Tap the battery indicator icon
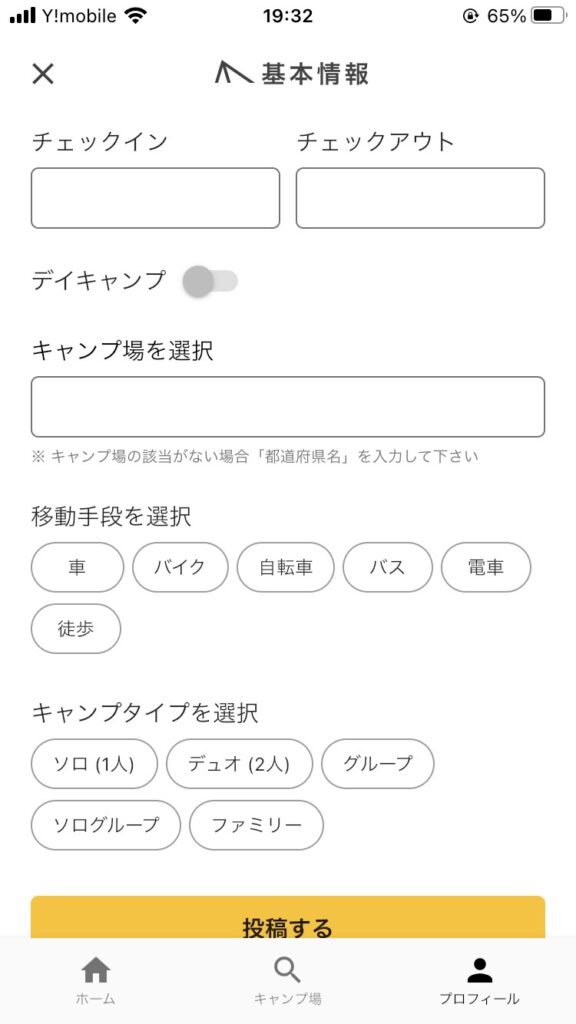Screen dimensions: 576x1024 click(548, 16)
